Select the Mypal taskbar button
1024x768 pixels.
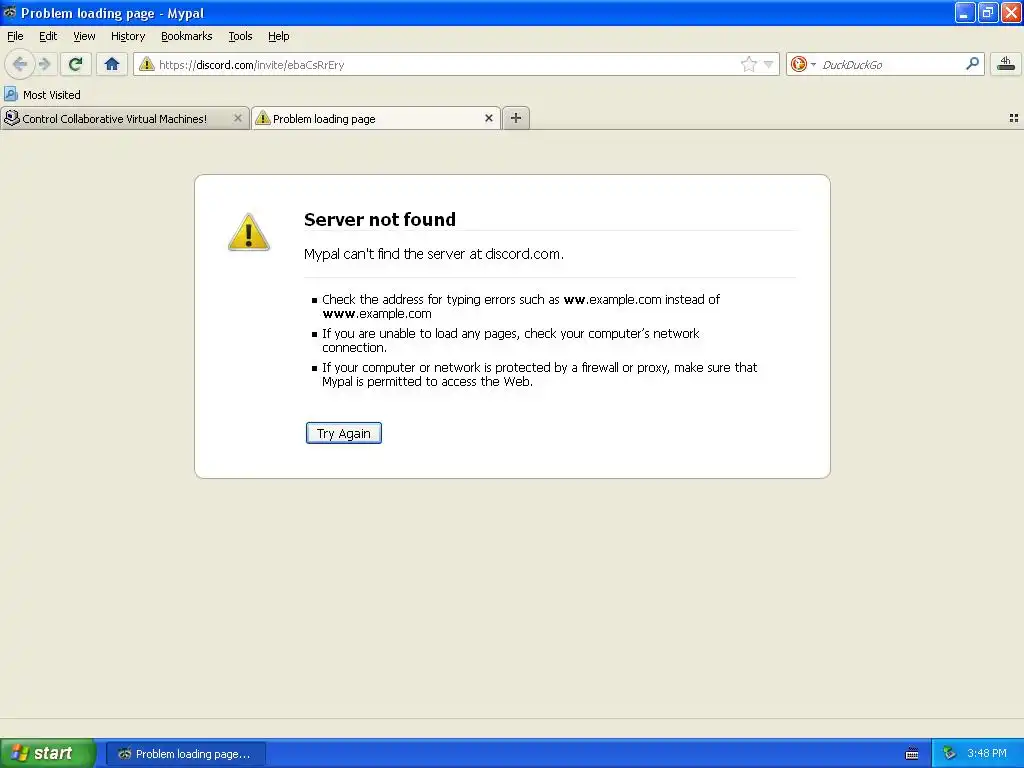[x=186, y=754]
